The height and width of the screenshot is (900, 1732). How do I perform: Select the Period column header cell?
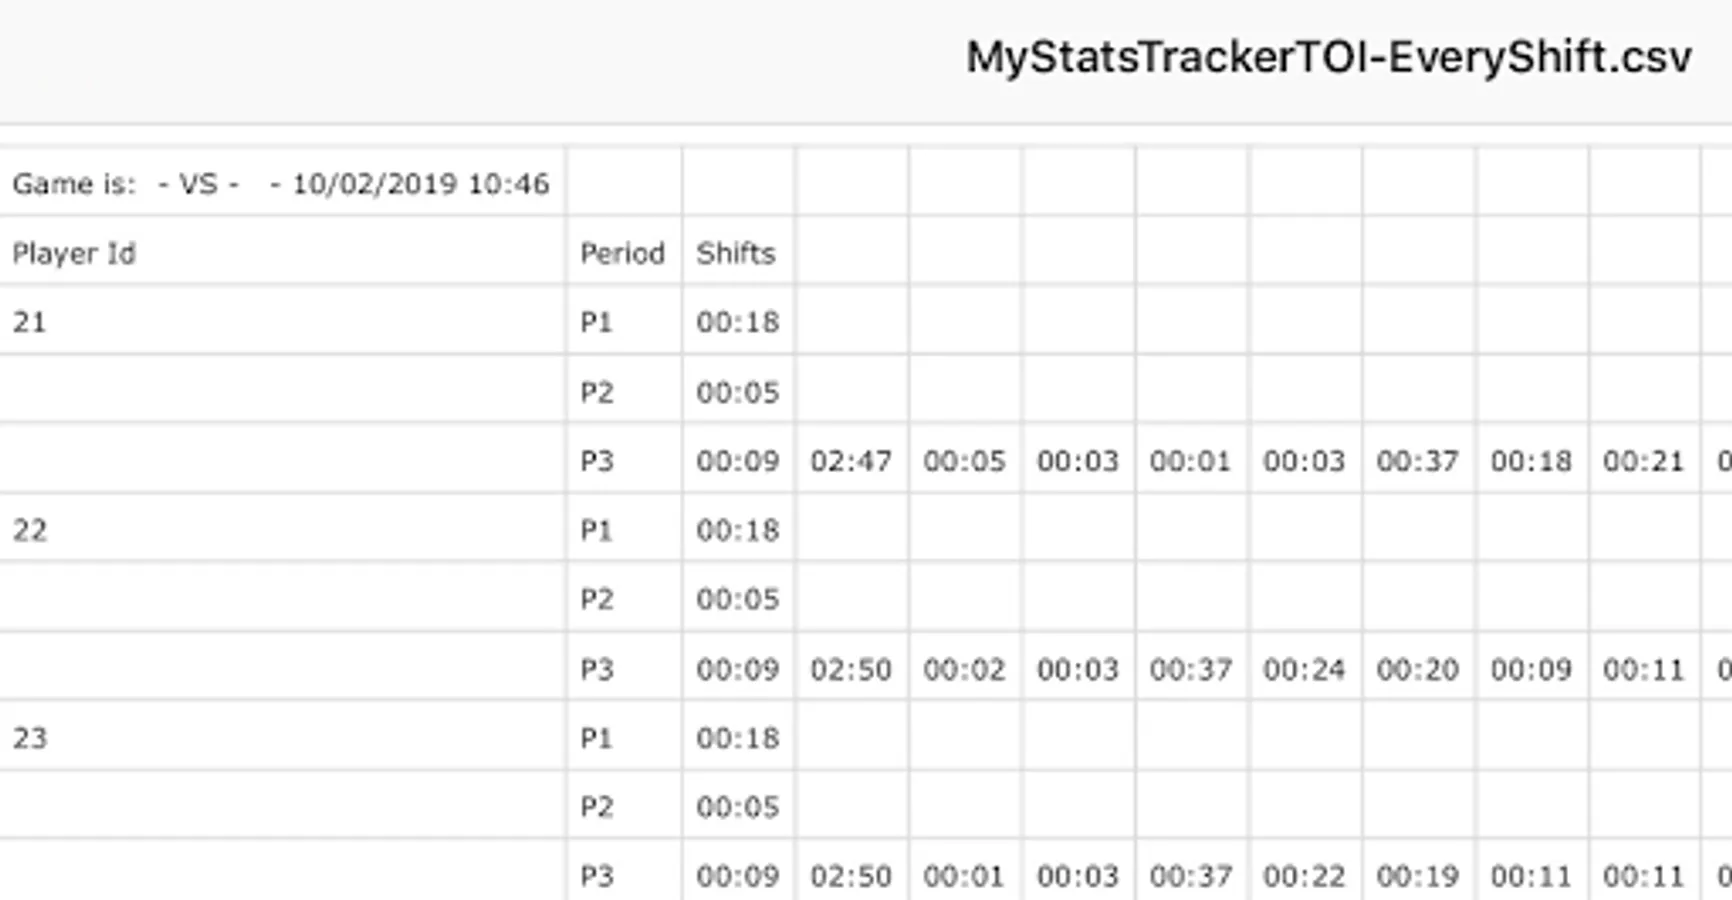(x=622, y=253)
